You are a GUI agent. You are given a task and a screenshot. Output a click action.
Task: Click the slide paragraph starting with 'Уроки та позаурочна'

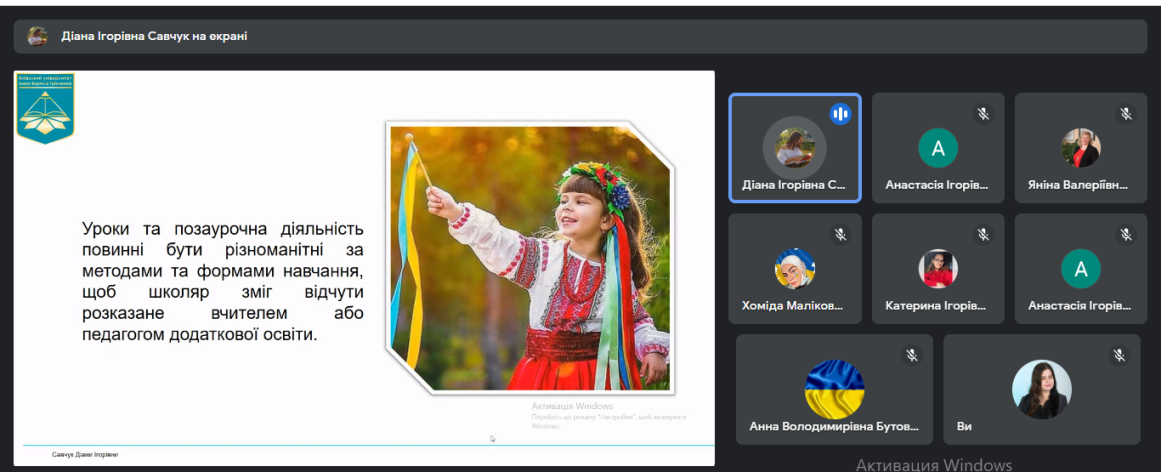point(222,282)
